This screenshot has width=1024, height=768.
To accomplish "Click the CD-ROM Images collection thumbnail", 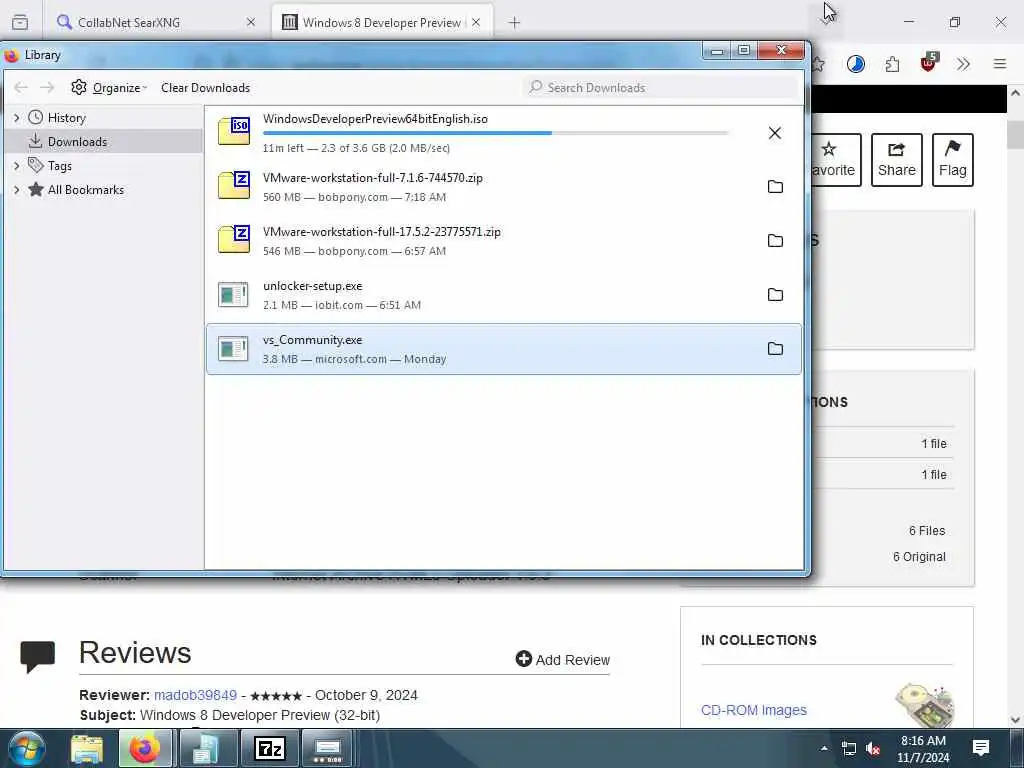I will pyautogui.click(x=924, y=705).
